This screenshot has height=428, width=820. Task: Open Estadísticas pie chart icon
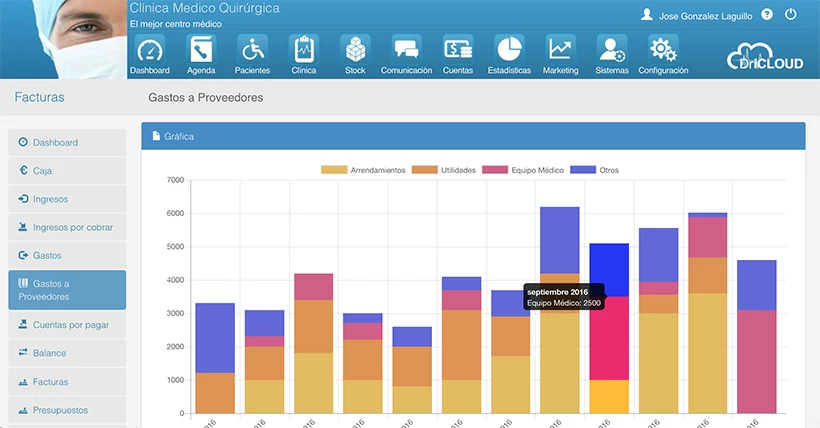click(509, 50)
